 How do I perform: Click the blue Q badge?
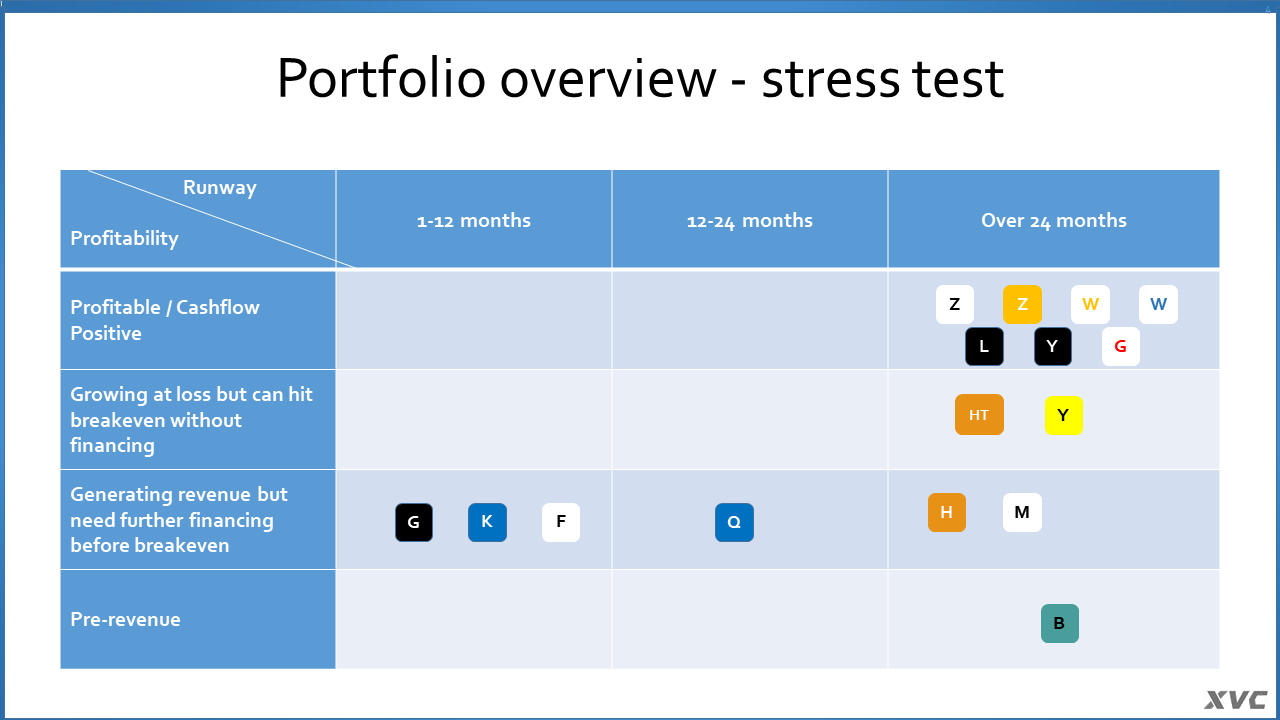tap(734, 522)
